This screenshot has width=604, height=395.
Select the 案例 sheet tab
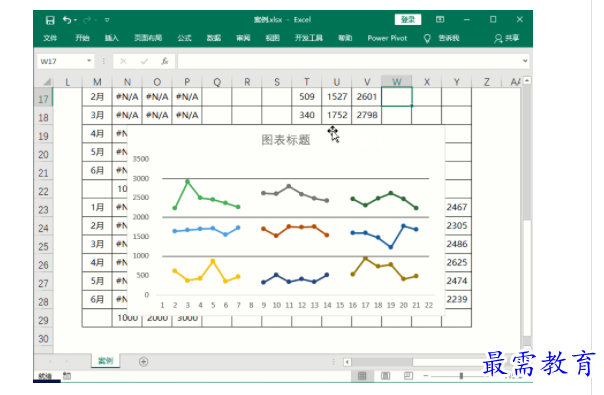106,361
